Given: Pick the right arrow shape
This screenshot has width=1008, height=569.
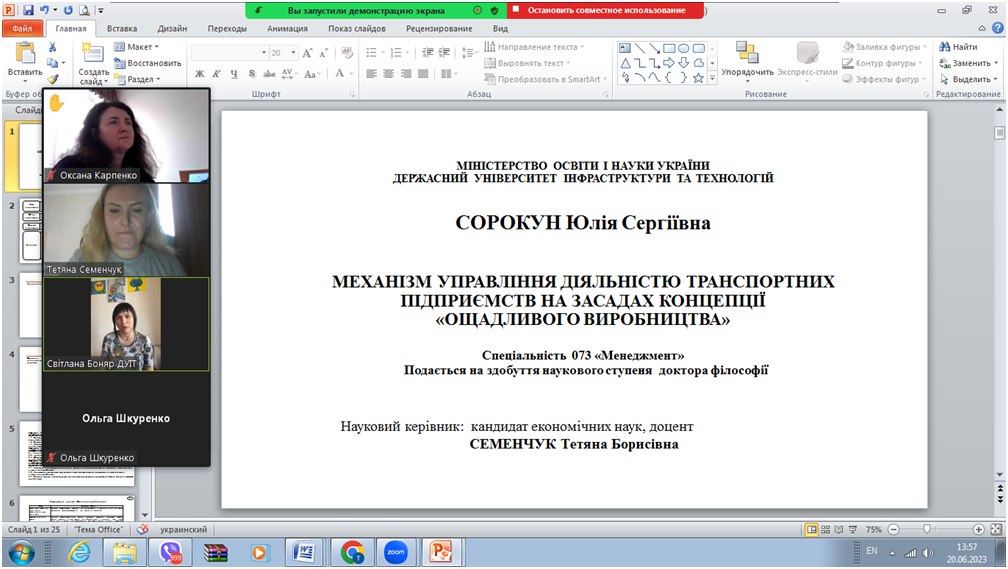Looking at the screenshot, I should (x=669, y=63).
